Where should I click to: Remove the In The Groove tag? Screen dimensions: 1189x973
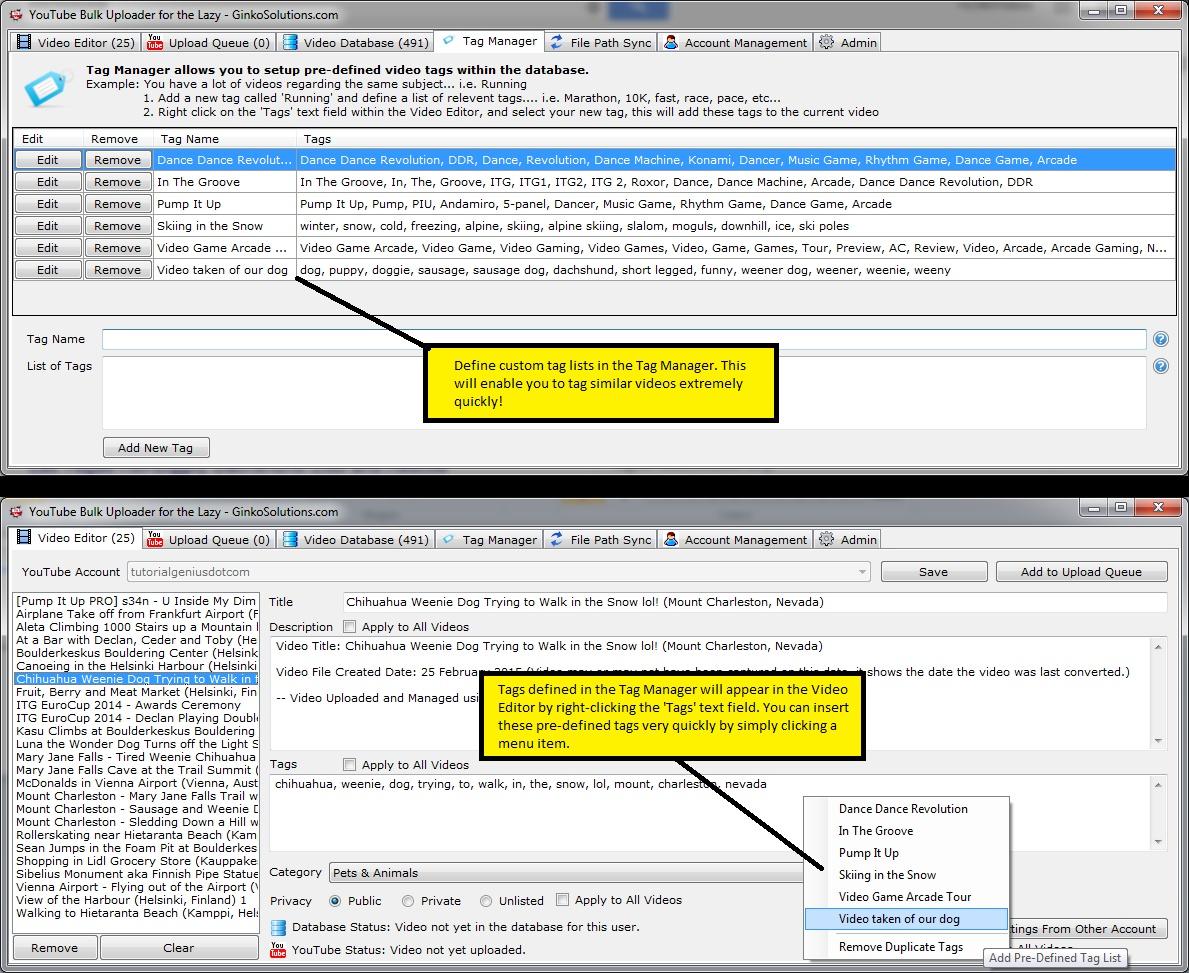(x=118, y=182)
